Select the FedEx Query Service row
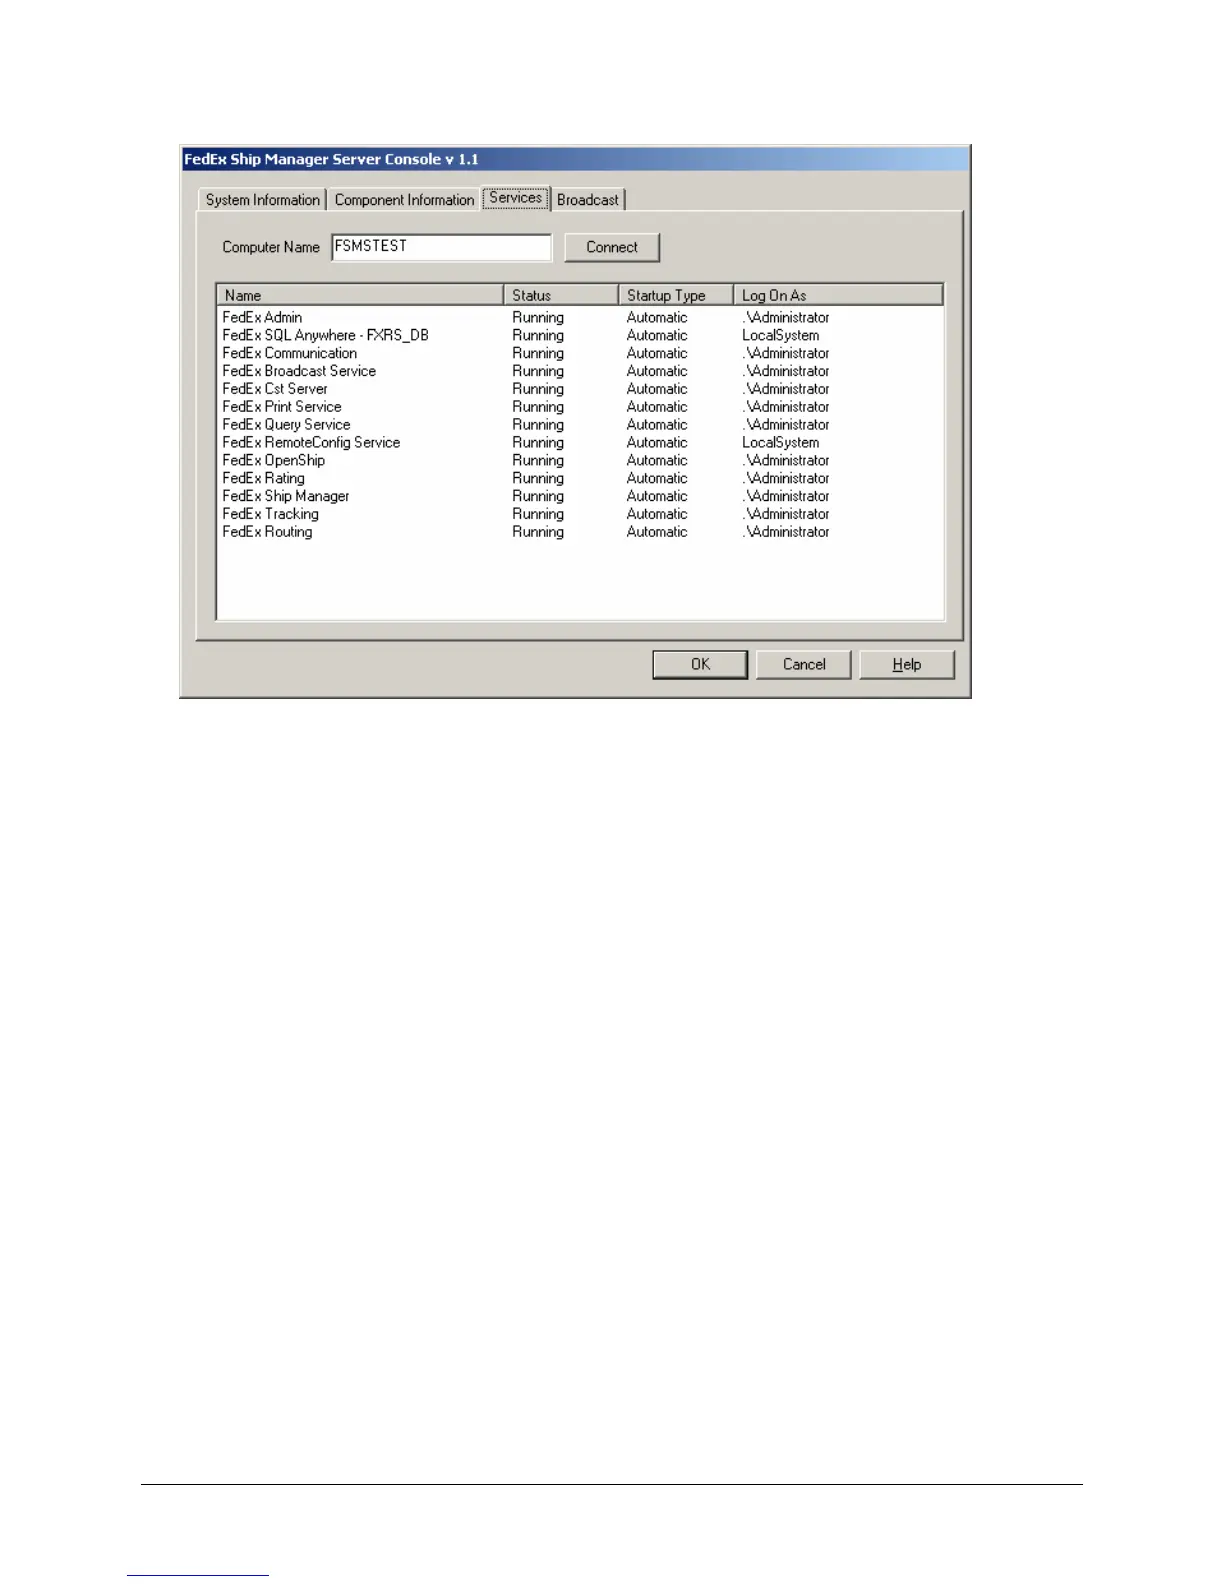Image resolution: width=1224 pixels, height=1584 pixels. [x=580, y=425]
